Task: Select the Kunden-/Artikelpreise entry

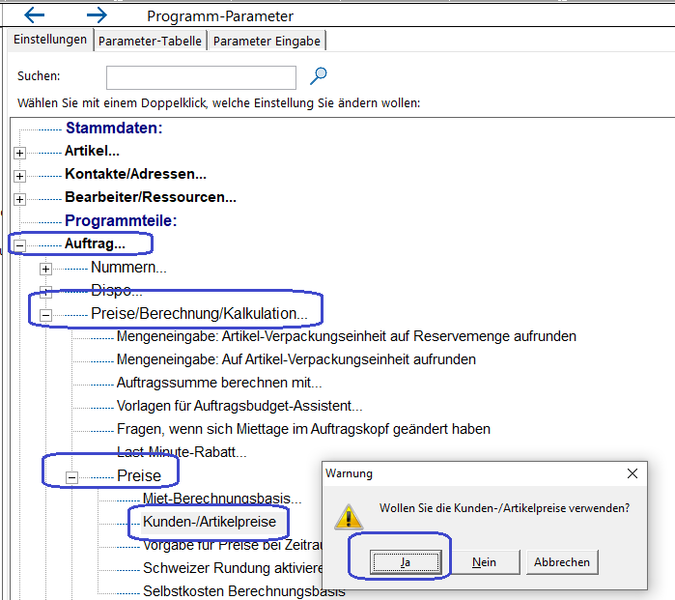Action: pos(210,522)
